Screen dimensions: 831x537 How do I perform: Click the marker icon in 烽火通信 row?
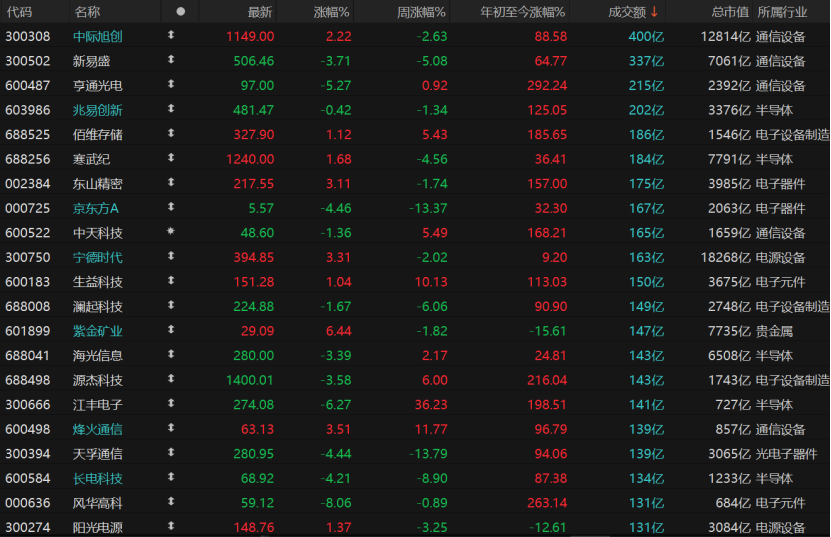171,428
